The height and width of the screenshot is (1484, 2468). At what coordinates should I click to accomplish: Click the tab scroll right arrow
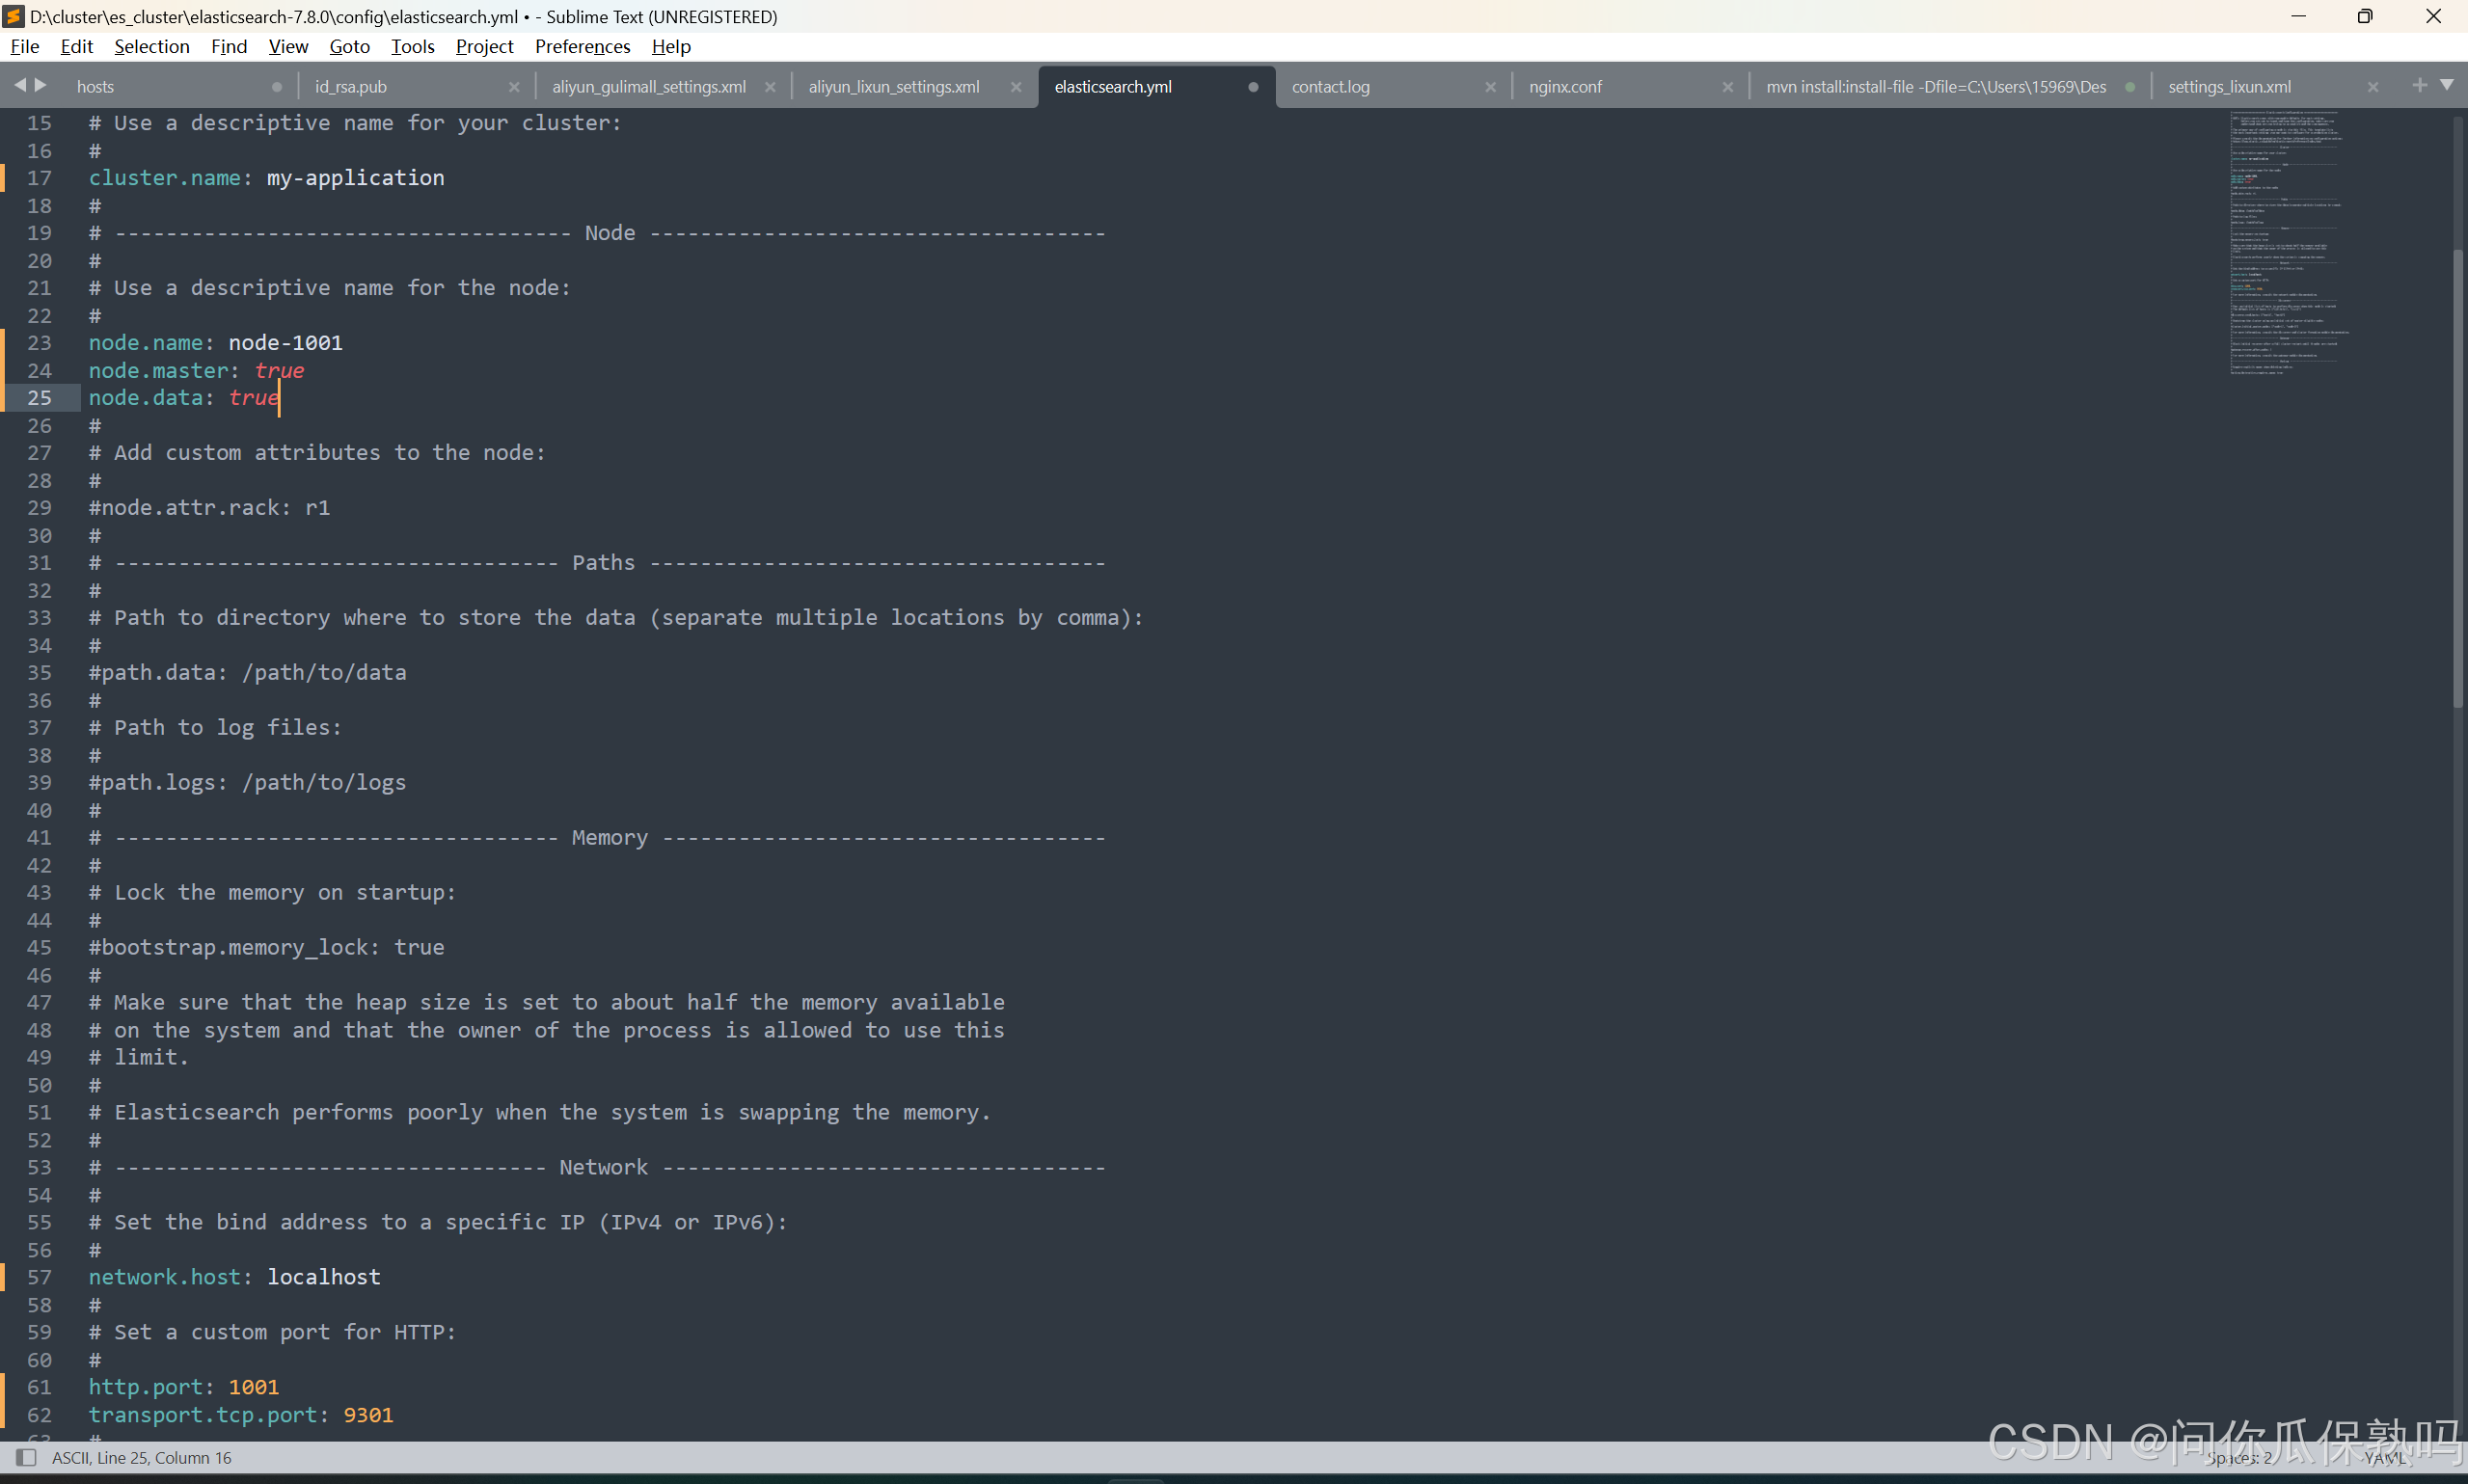coord(41,85)
